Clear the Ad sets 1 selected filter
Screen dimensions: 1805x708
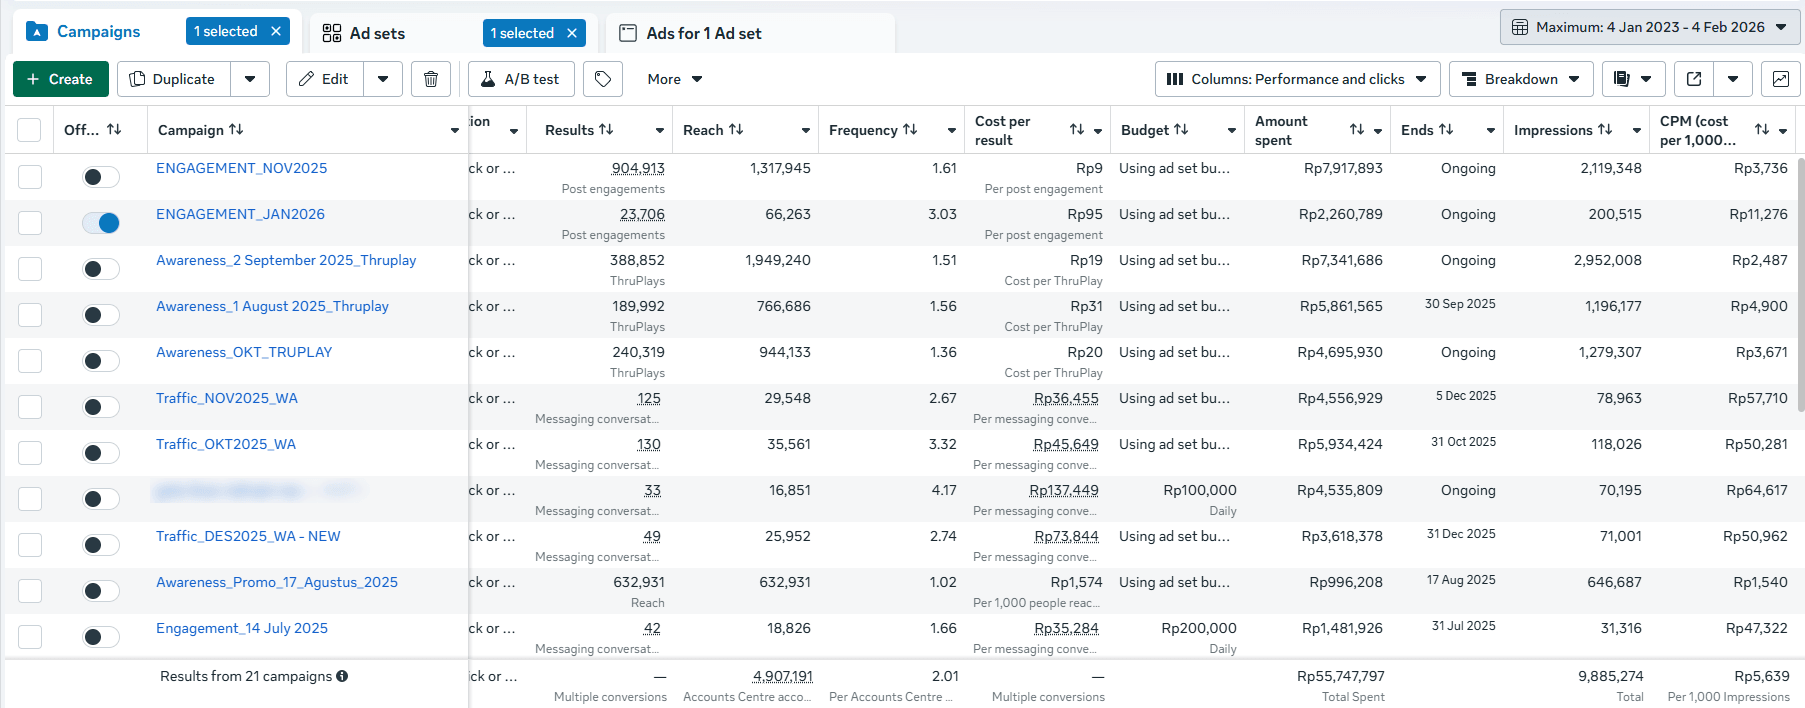point(572,33)
